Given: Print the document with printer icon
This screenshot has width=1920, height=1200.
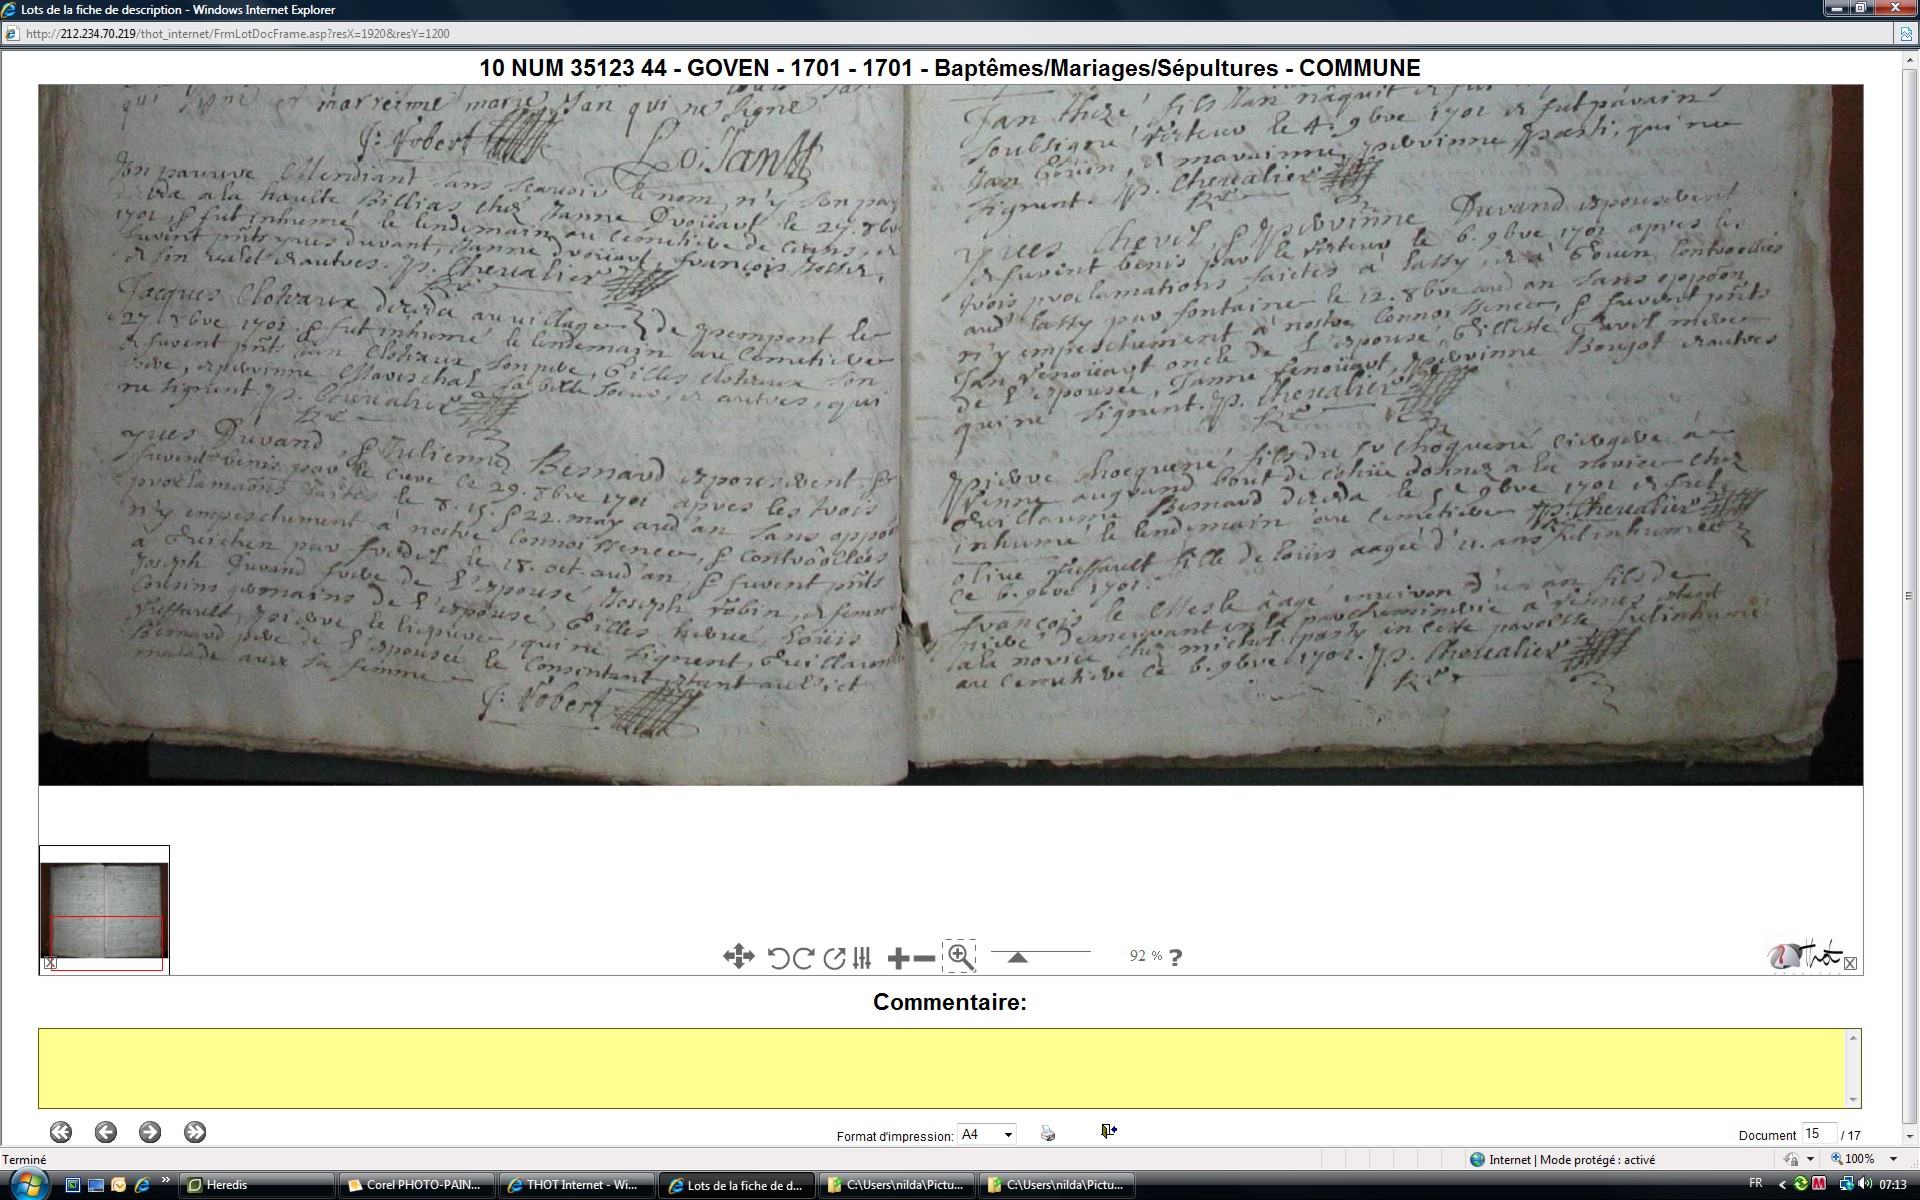Looking at the screenshot, I should click(x=1047, y=1133).
